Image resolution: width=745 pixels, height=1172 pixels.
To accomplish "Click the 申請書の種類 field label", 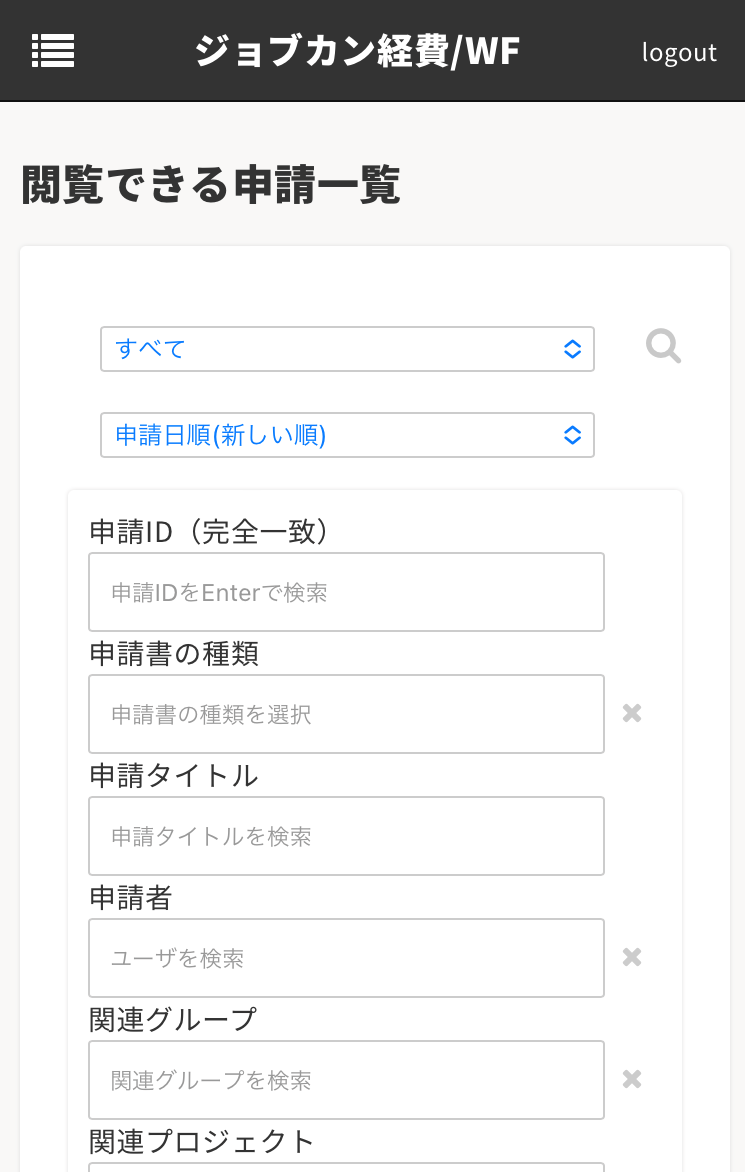I will pyautogui.click(x=174, y=654).
